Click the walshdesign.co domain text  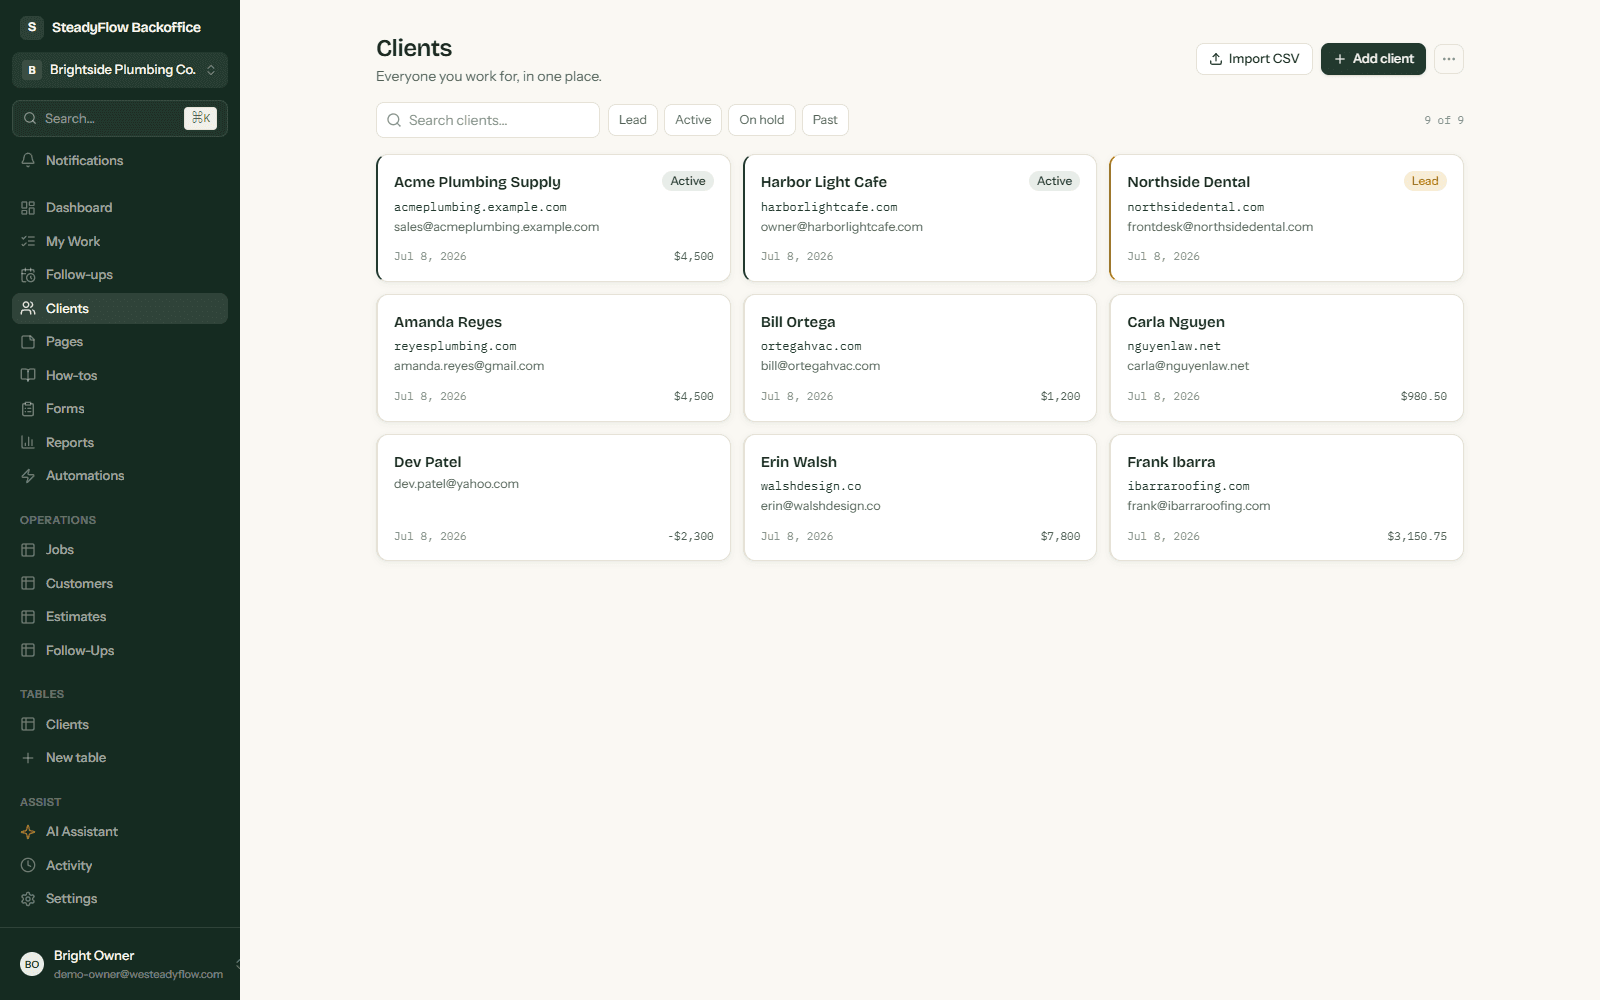click(x=811, y=487)
